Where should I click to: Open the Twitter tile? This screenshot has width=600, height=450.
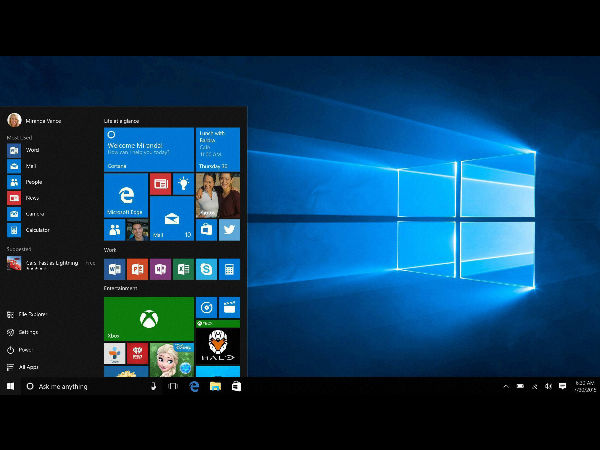pos(230,230)
